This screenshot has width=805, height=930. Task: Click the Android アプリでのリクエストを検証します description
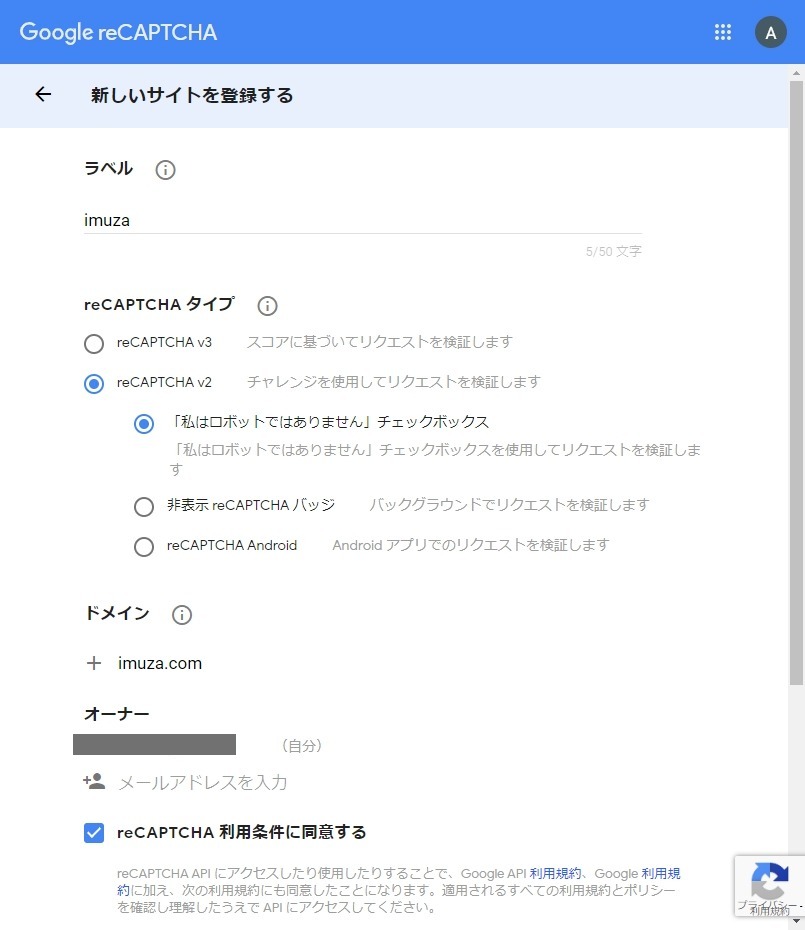[x=471, y=545]
